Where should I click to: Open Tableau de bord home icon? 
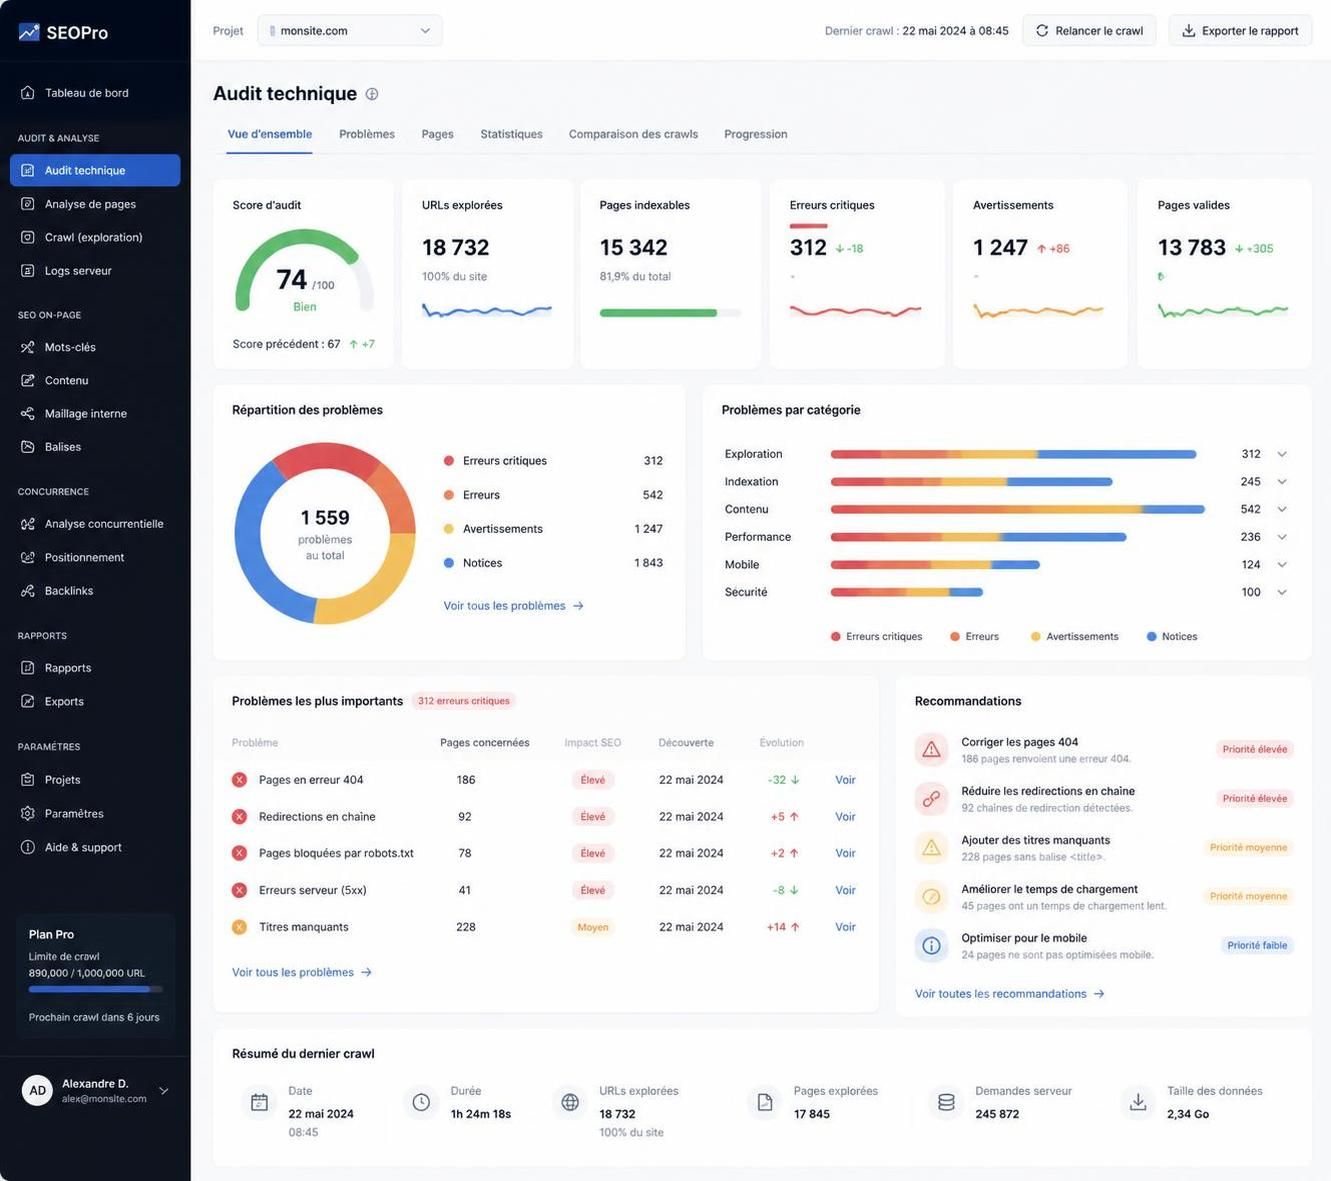coord(28,93)
